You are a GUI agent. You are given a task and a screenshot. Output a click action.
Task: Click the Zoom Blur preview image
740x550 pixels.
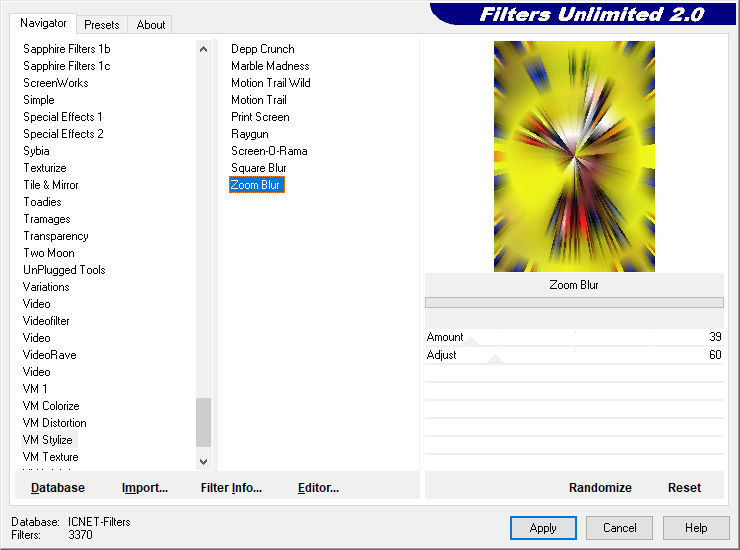574,156
